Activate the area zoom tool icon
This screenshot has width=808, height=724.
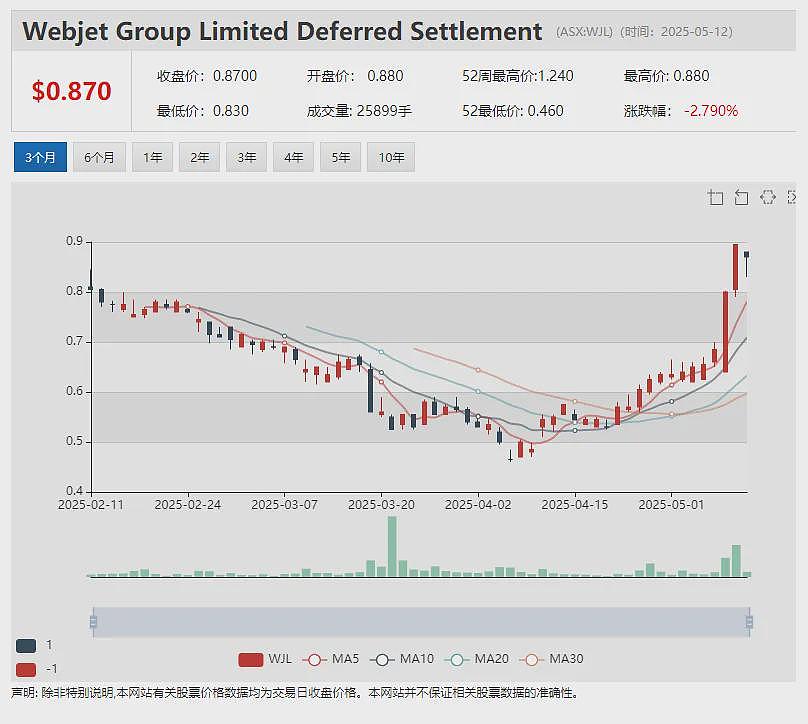(715, 197)
